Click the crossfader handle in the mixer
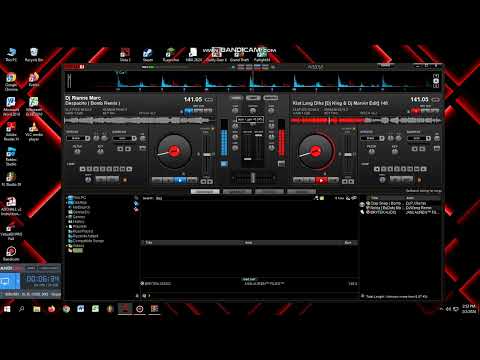480x360 pixels. pyautogui.click(x=253, y=178)
